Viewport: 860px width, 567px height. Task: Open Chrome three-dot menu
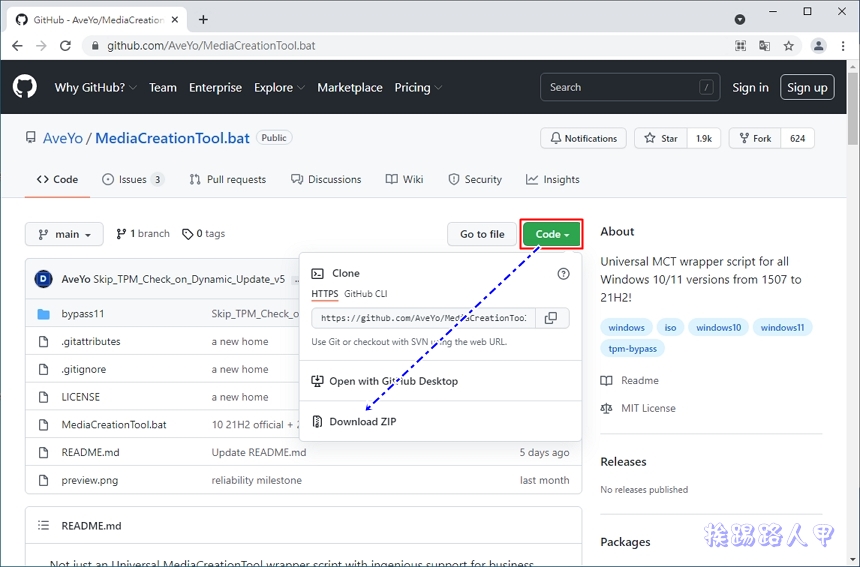(843, 46)
